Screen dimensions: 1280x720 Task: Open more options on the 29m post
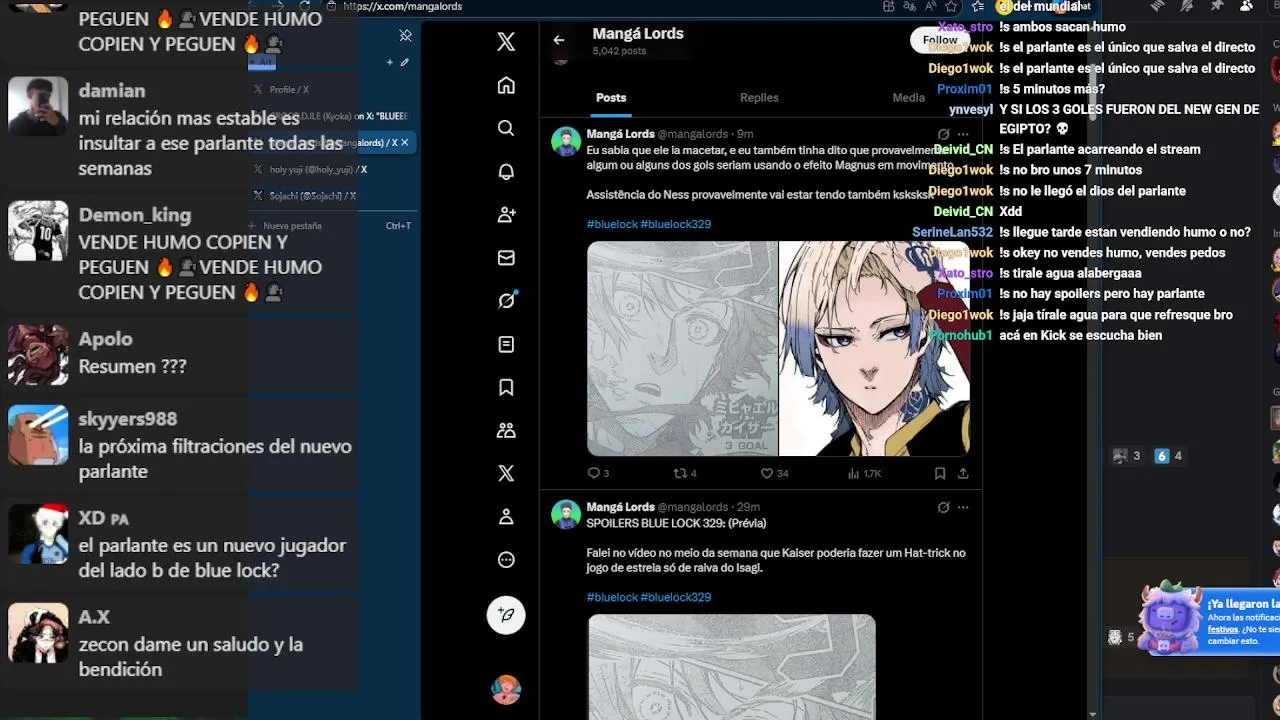[963, 507]
